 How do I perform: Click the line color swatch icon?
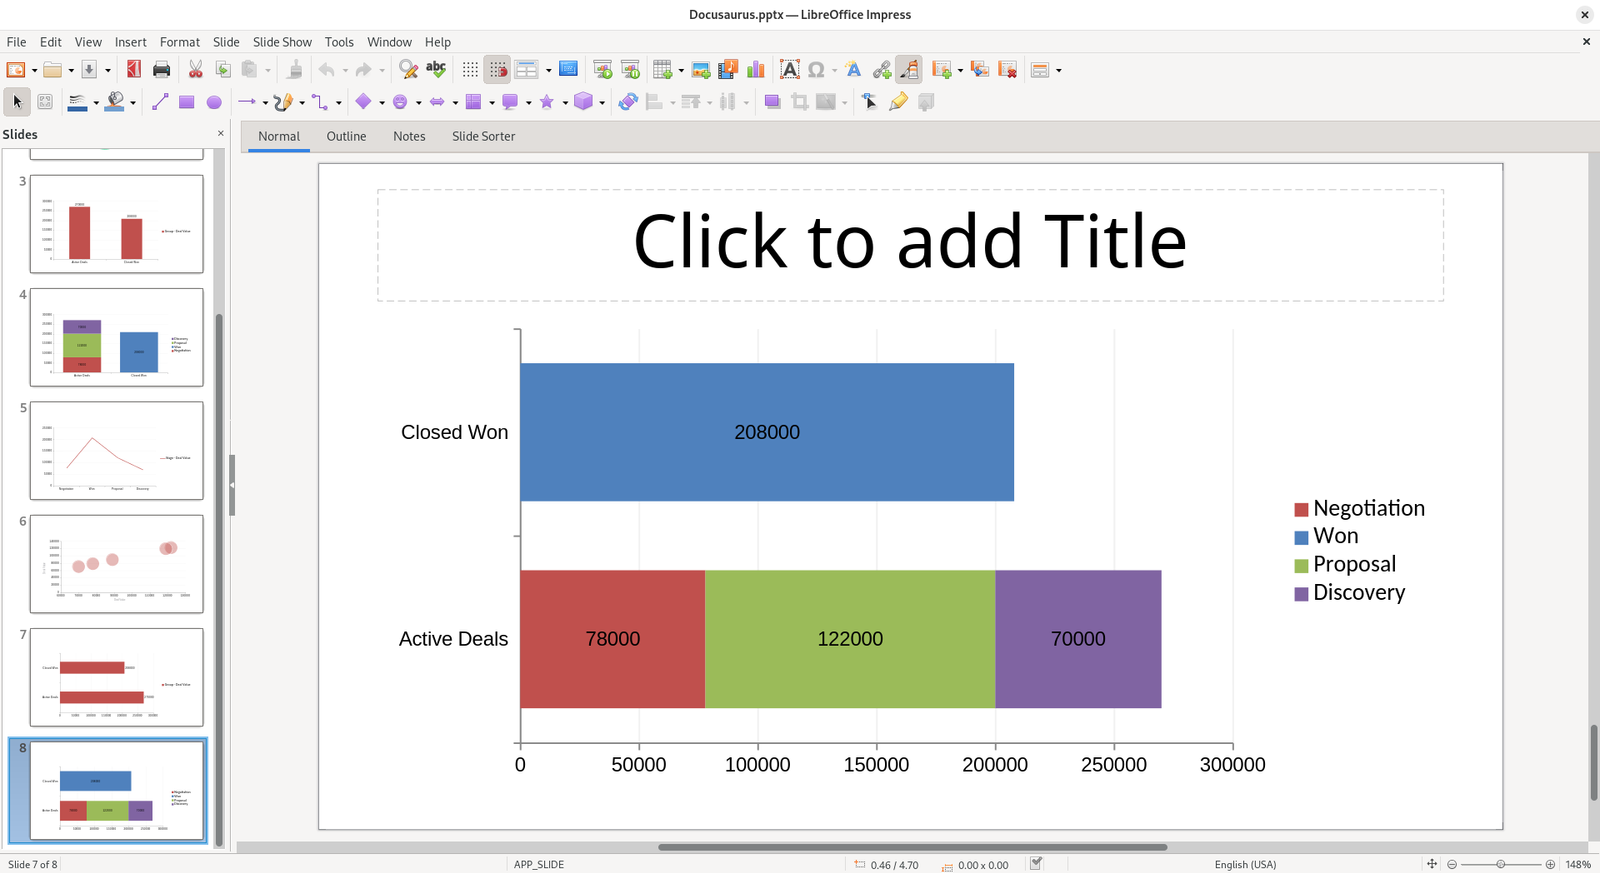pos(77,101)
